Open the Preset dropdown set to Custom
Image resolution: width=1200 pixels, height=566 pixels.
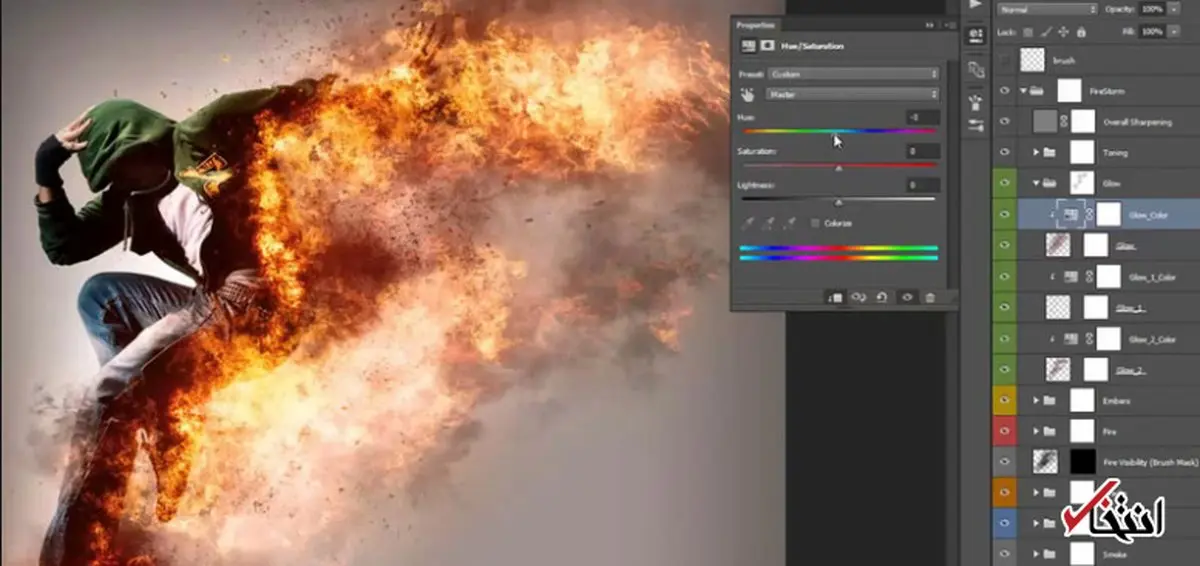point(852,74)
